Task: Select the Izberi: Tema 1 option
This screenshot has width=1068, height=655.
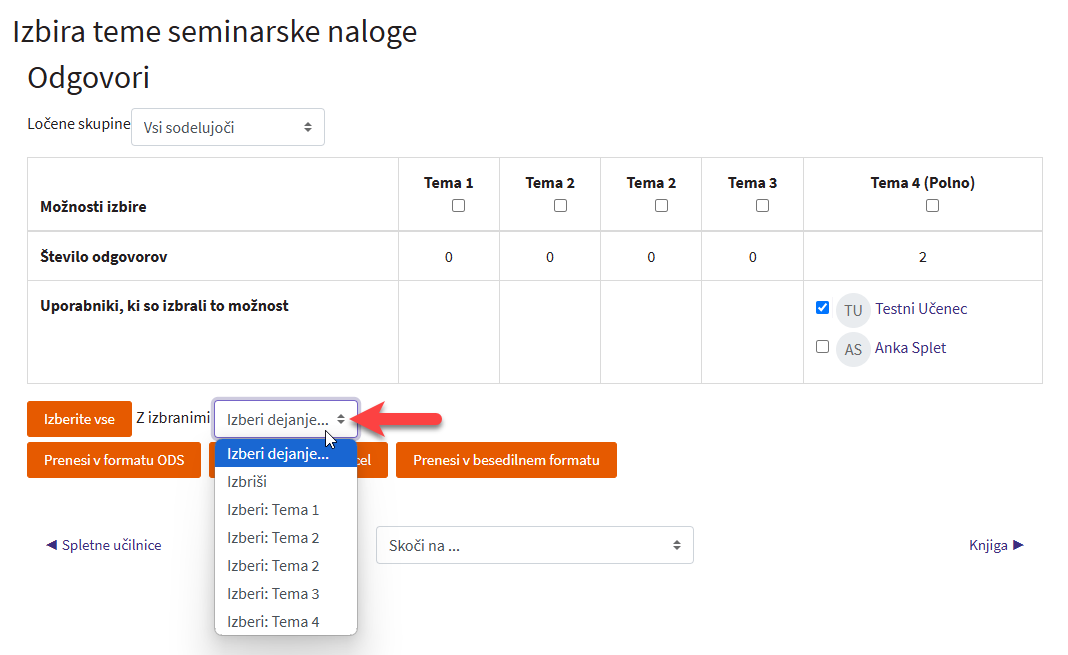Action: 273,510
